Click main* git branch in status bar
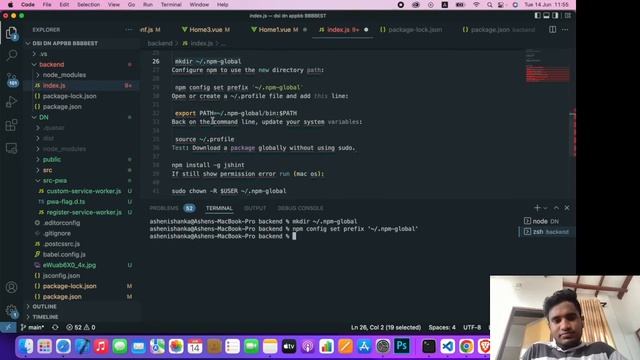Viewport: 640px width, 360px height. (32, 327)
